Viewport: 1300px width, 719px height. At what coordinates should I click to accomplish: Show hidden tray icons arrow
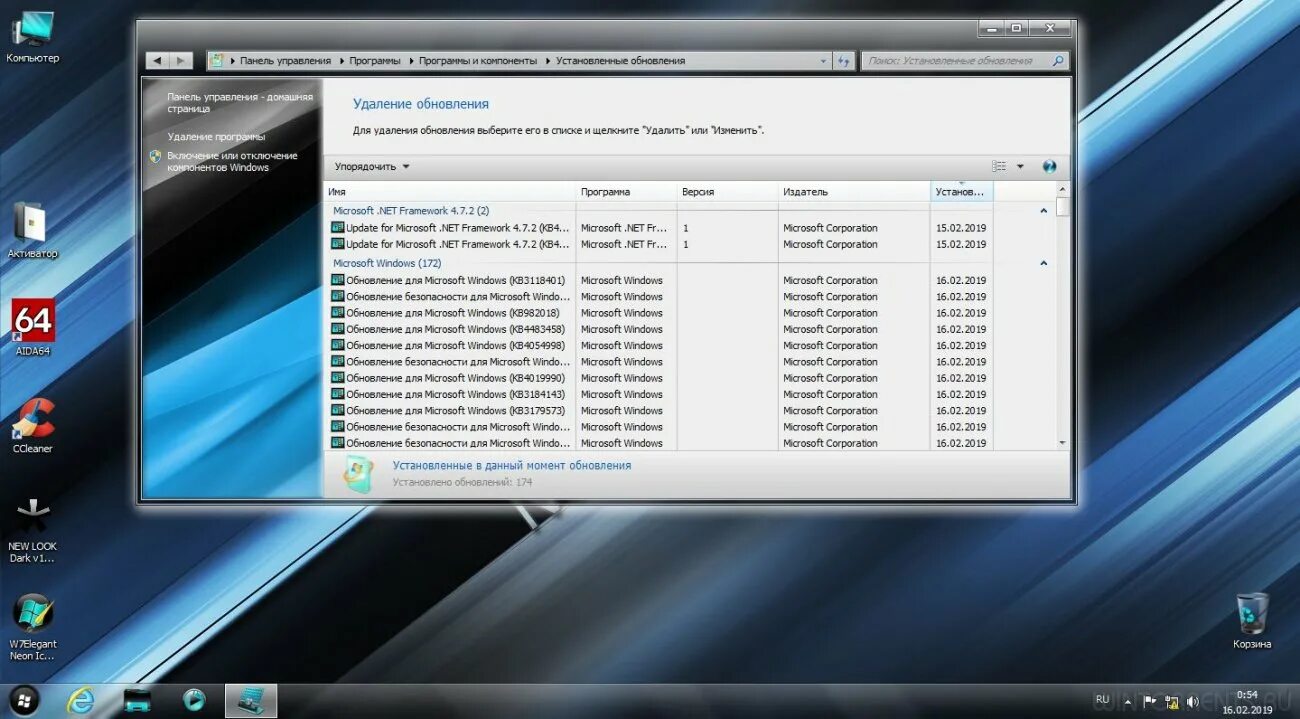[1129, 701]
